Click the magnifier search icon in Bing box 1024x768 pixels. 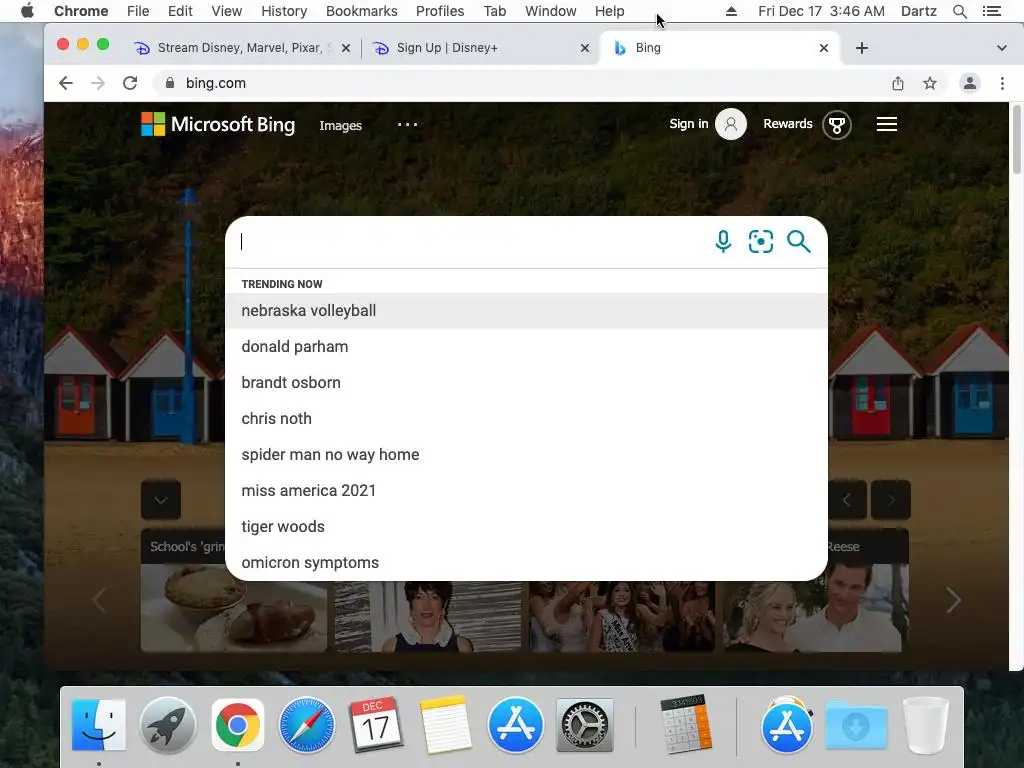coord(798,242)
